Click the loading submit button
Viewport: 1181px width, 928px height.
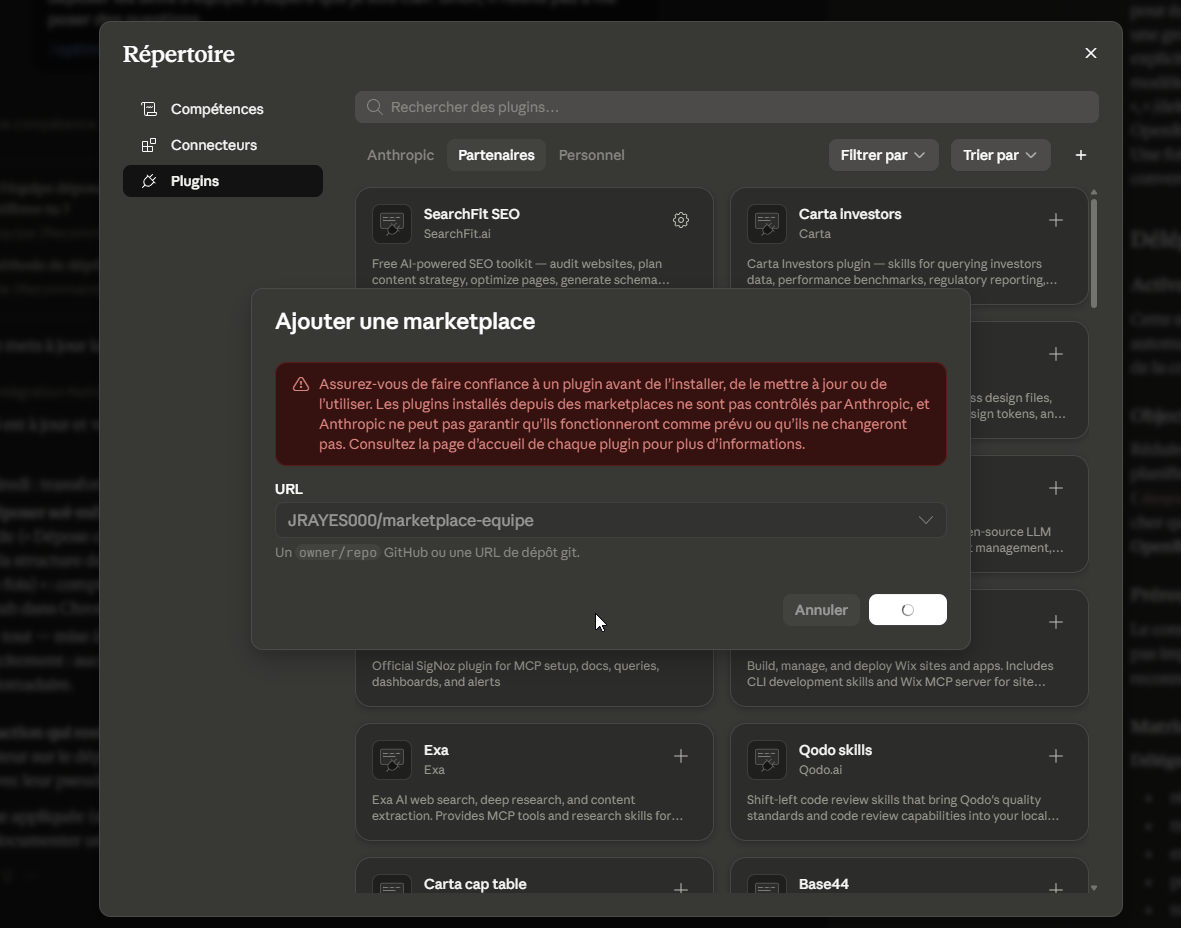908,610
